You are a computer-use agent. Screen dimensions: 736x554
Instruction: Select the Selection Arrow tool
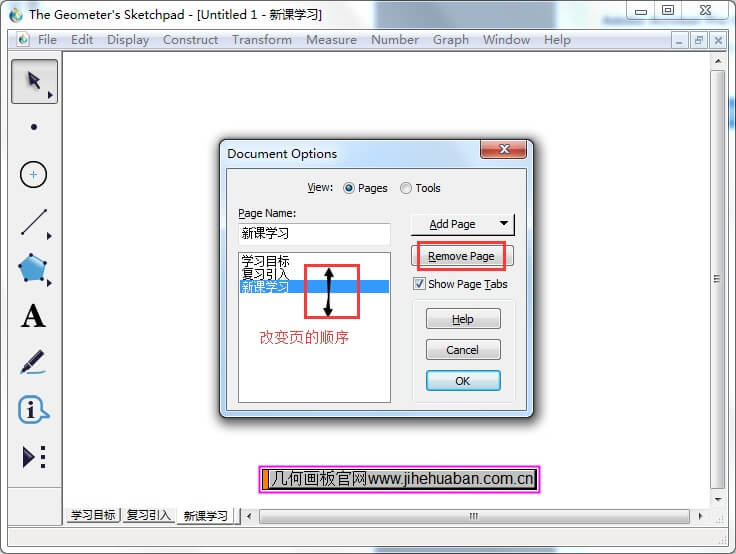click(x=34, y=81)
